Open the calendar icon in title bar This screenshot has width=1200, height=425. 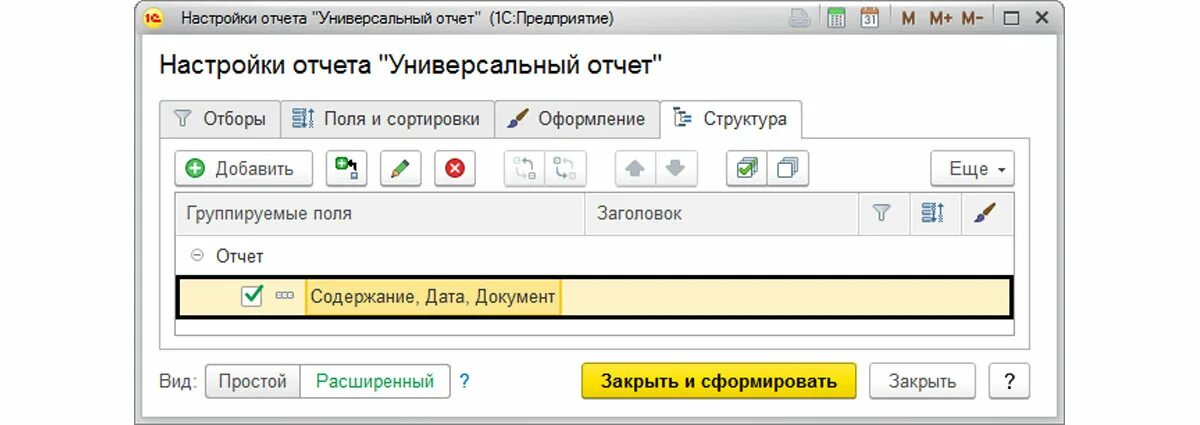[x=870, y=18]
